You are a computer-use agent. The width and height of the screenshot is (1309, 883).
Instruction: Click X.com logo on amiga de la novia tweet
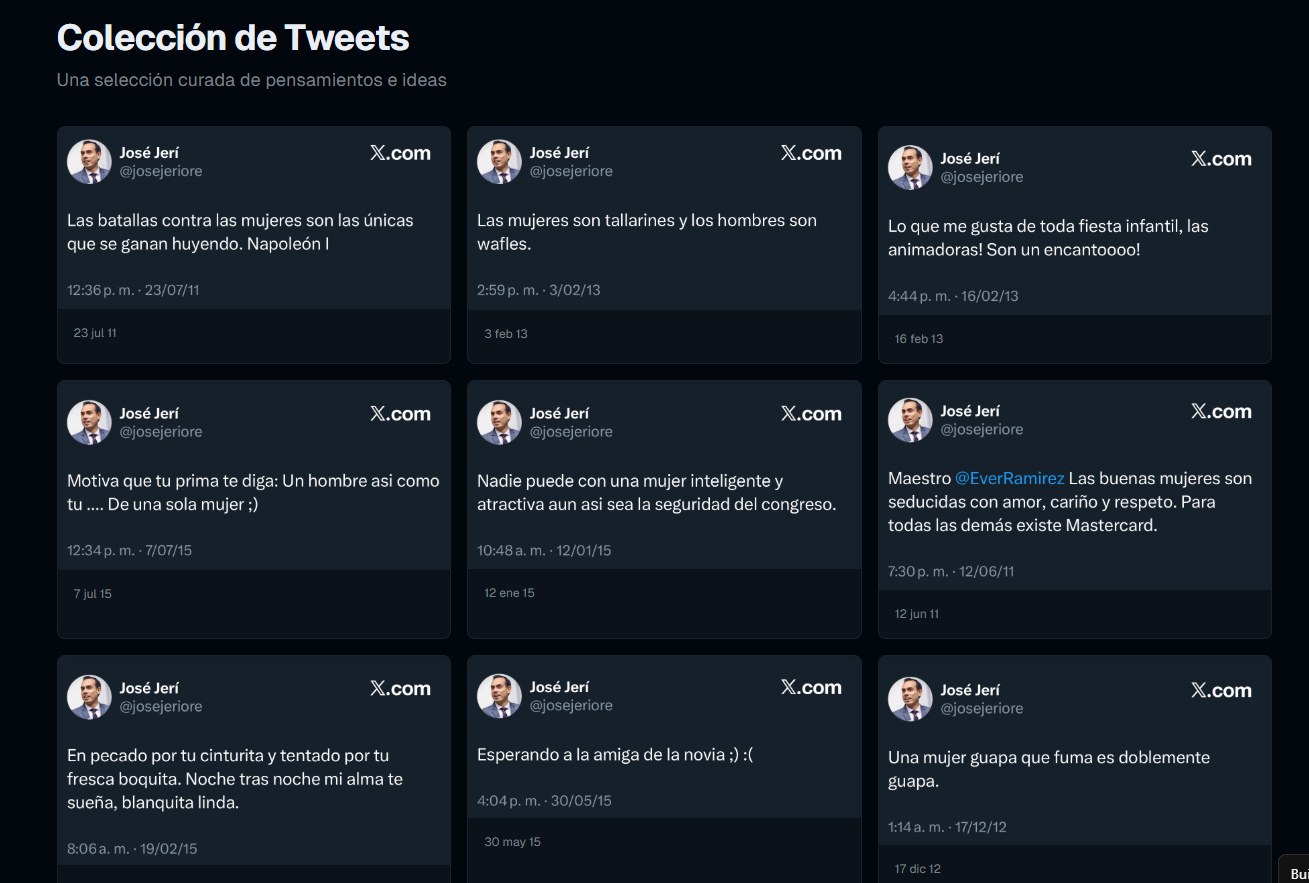[x=811, y=688]
